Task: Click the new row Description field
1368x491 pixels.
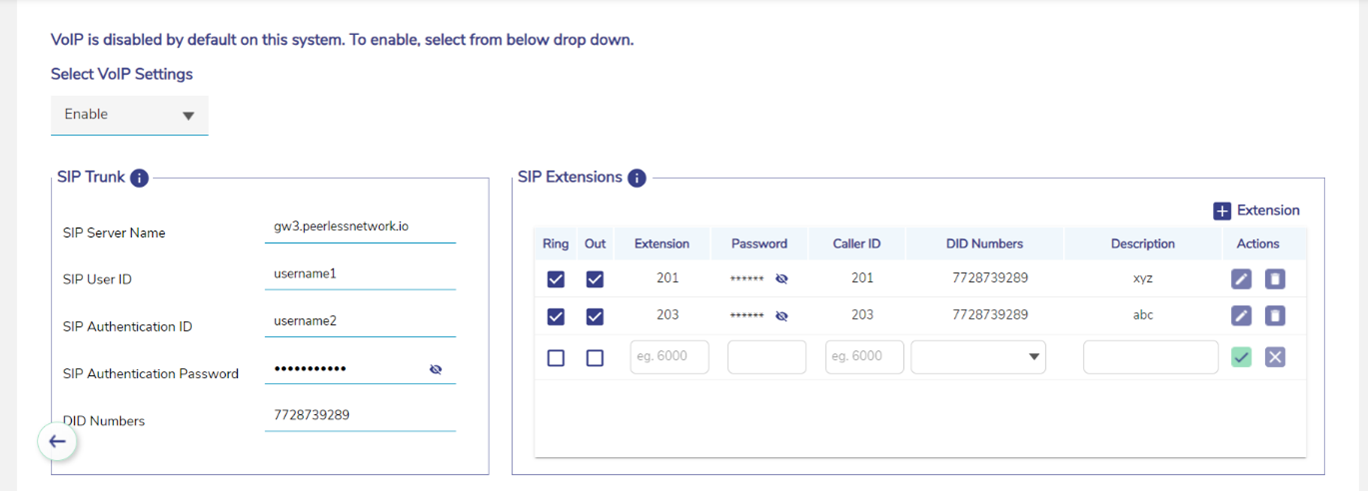Action: 1150,357
